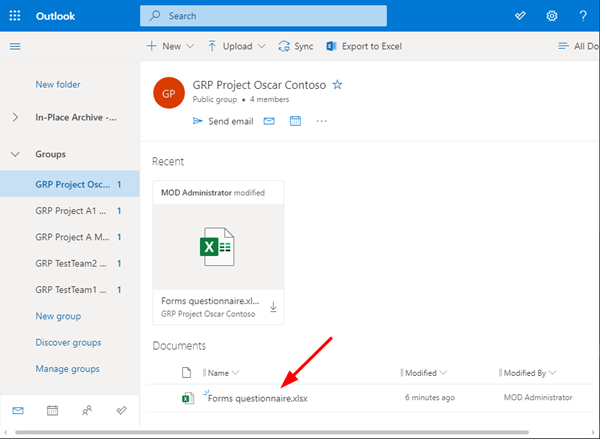This screenshot has height=439, width=600.
Task: Click the horizontal scrollbar at bottom
Action: point(272,432)
